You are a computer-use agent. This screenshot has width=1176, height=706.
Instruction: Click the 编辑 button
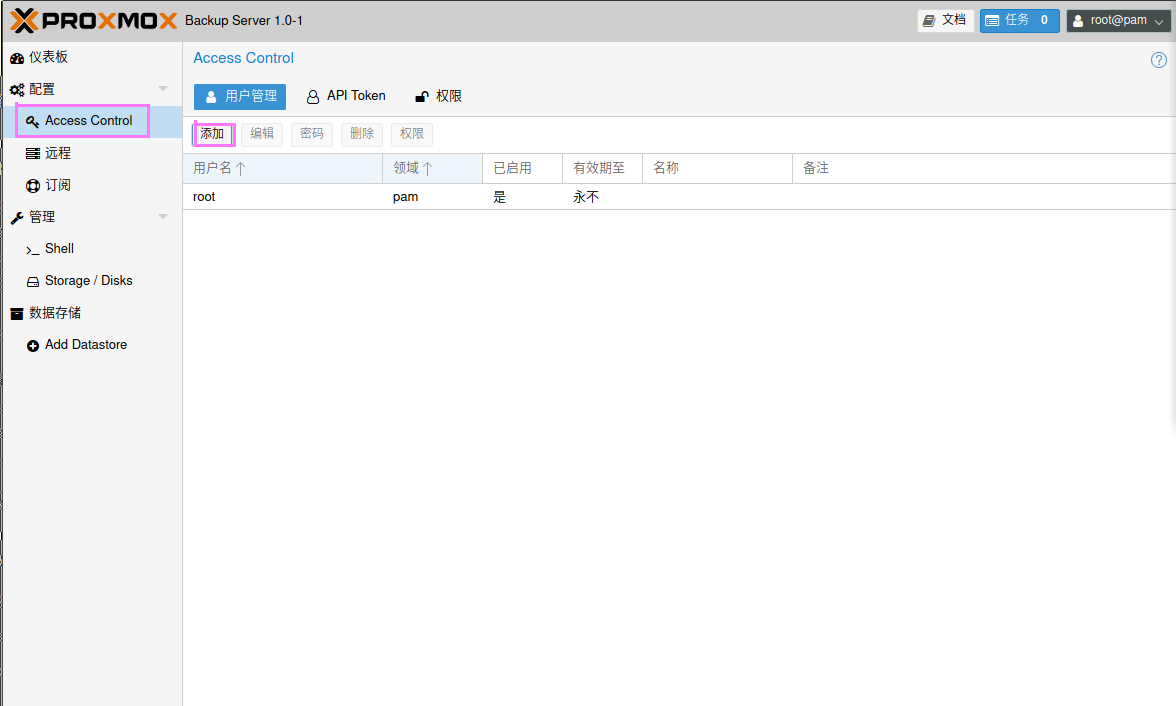coord(262,134)
